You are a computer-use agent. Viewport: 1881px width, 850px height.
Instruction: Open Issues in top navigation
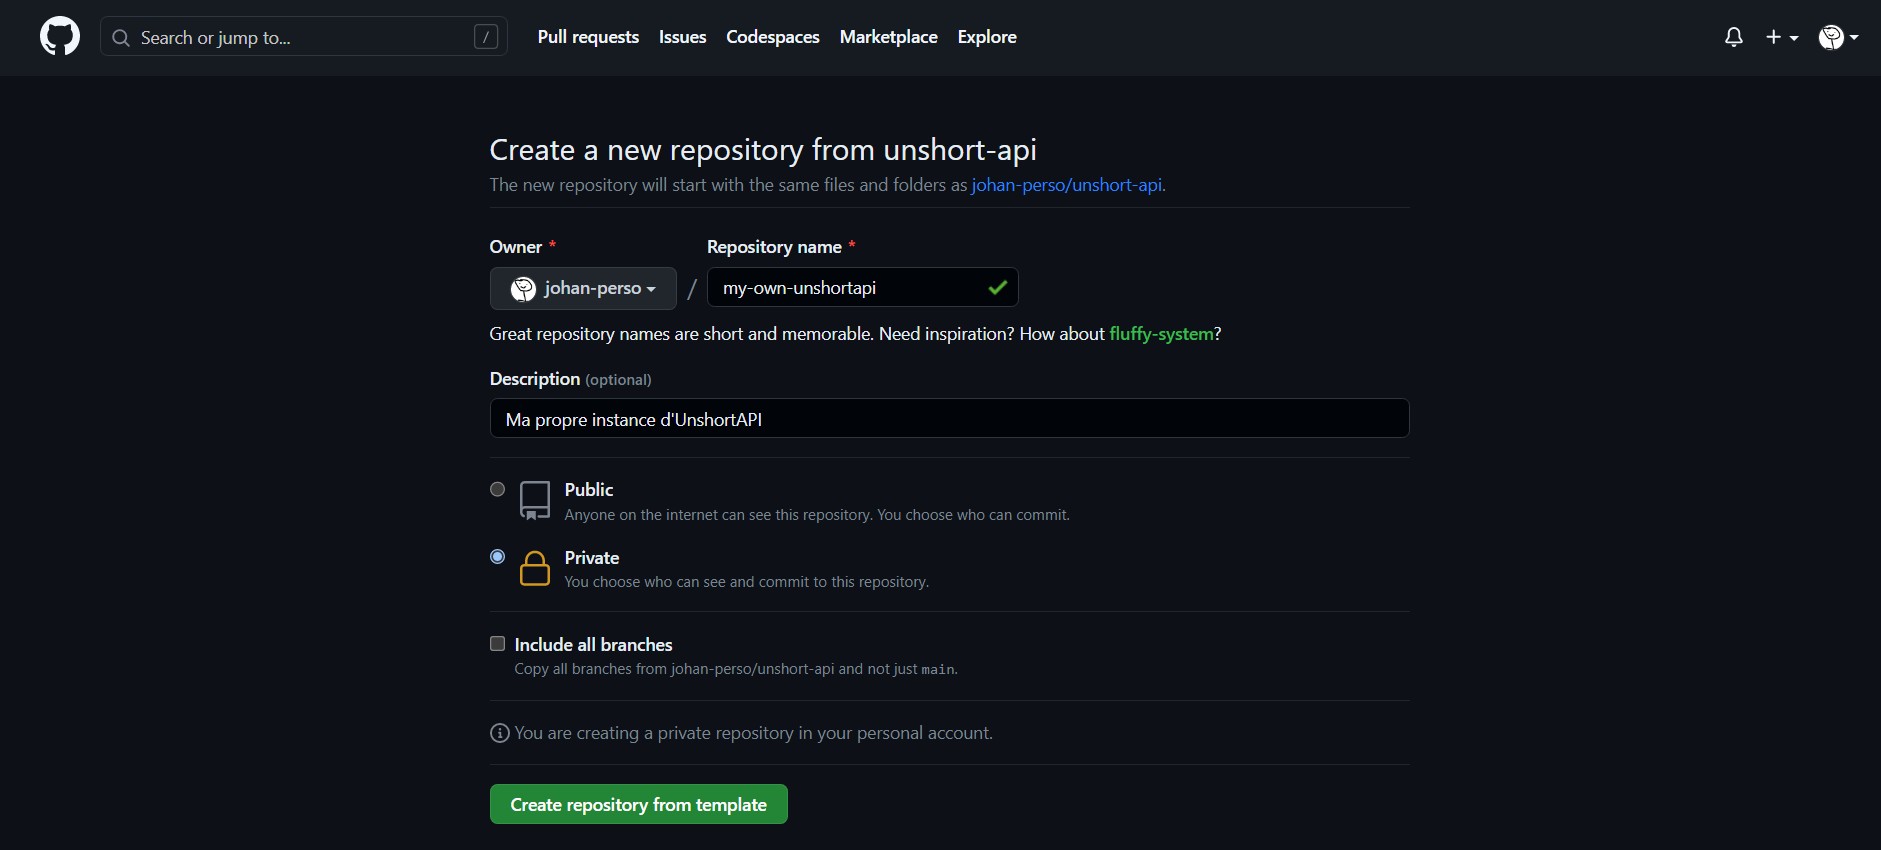point(682,37)
